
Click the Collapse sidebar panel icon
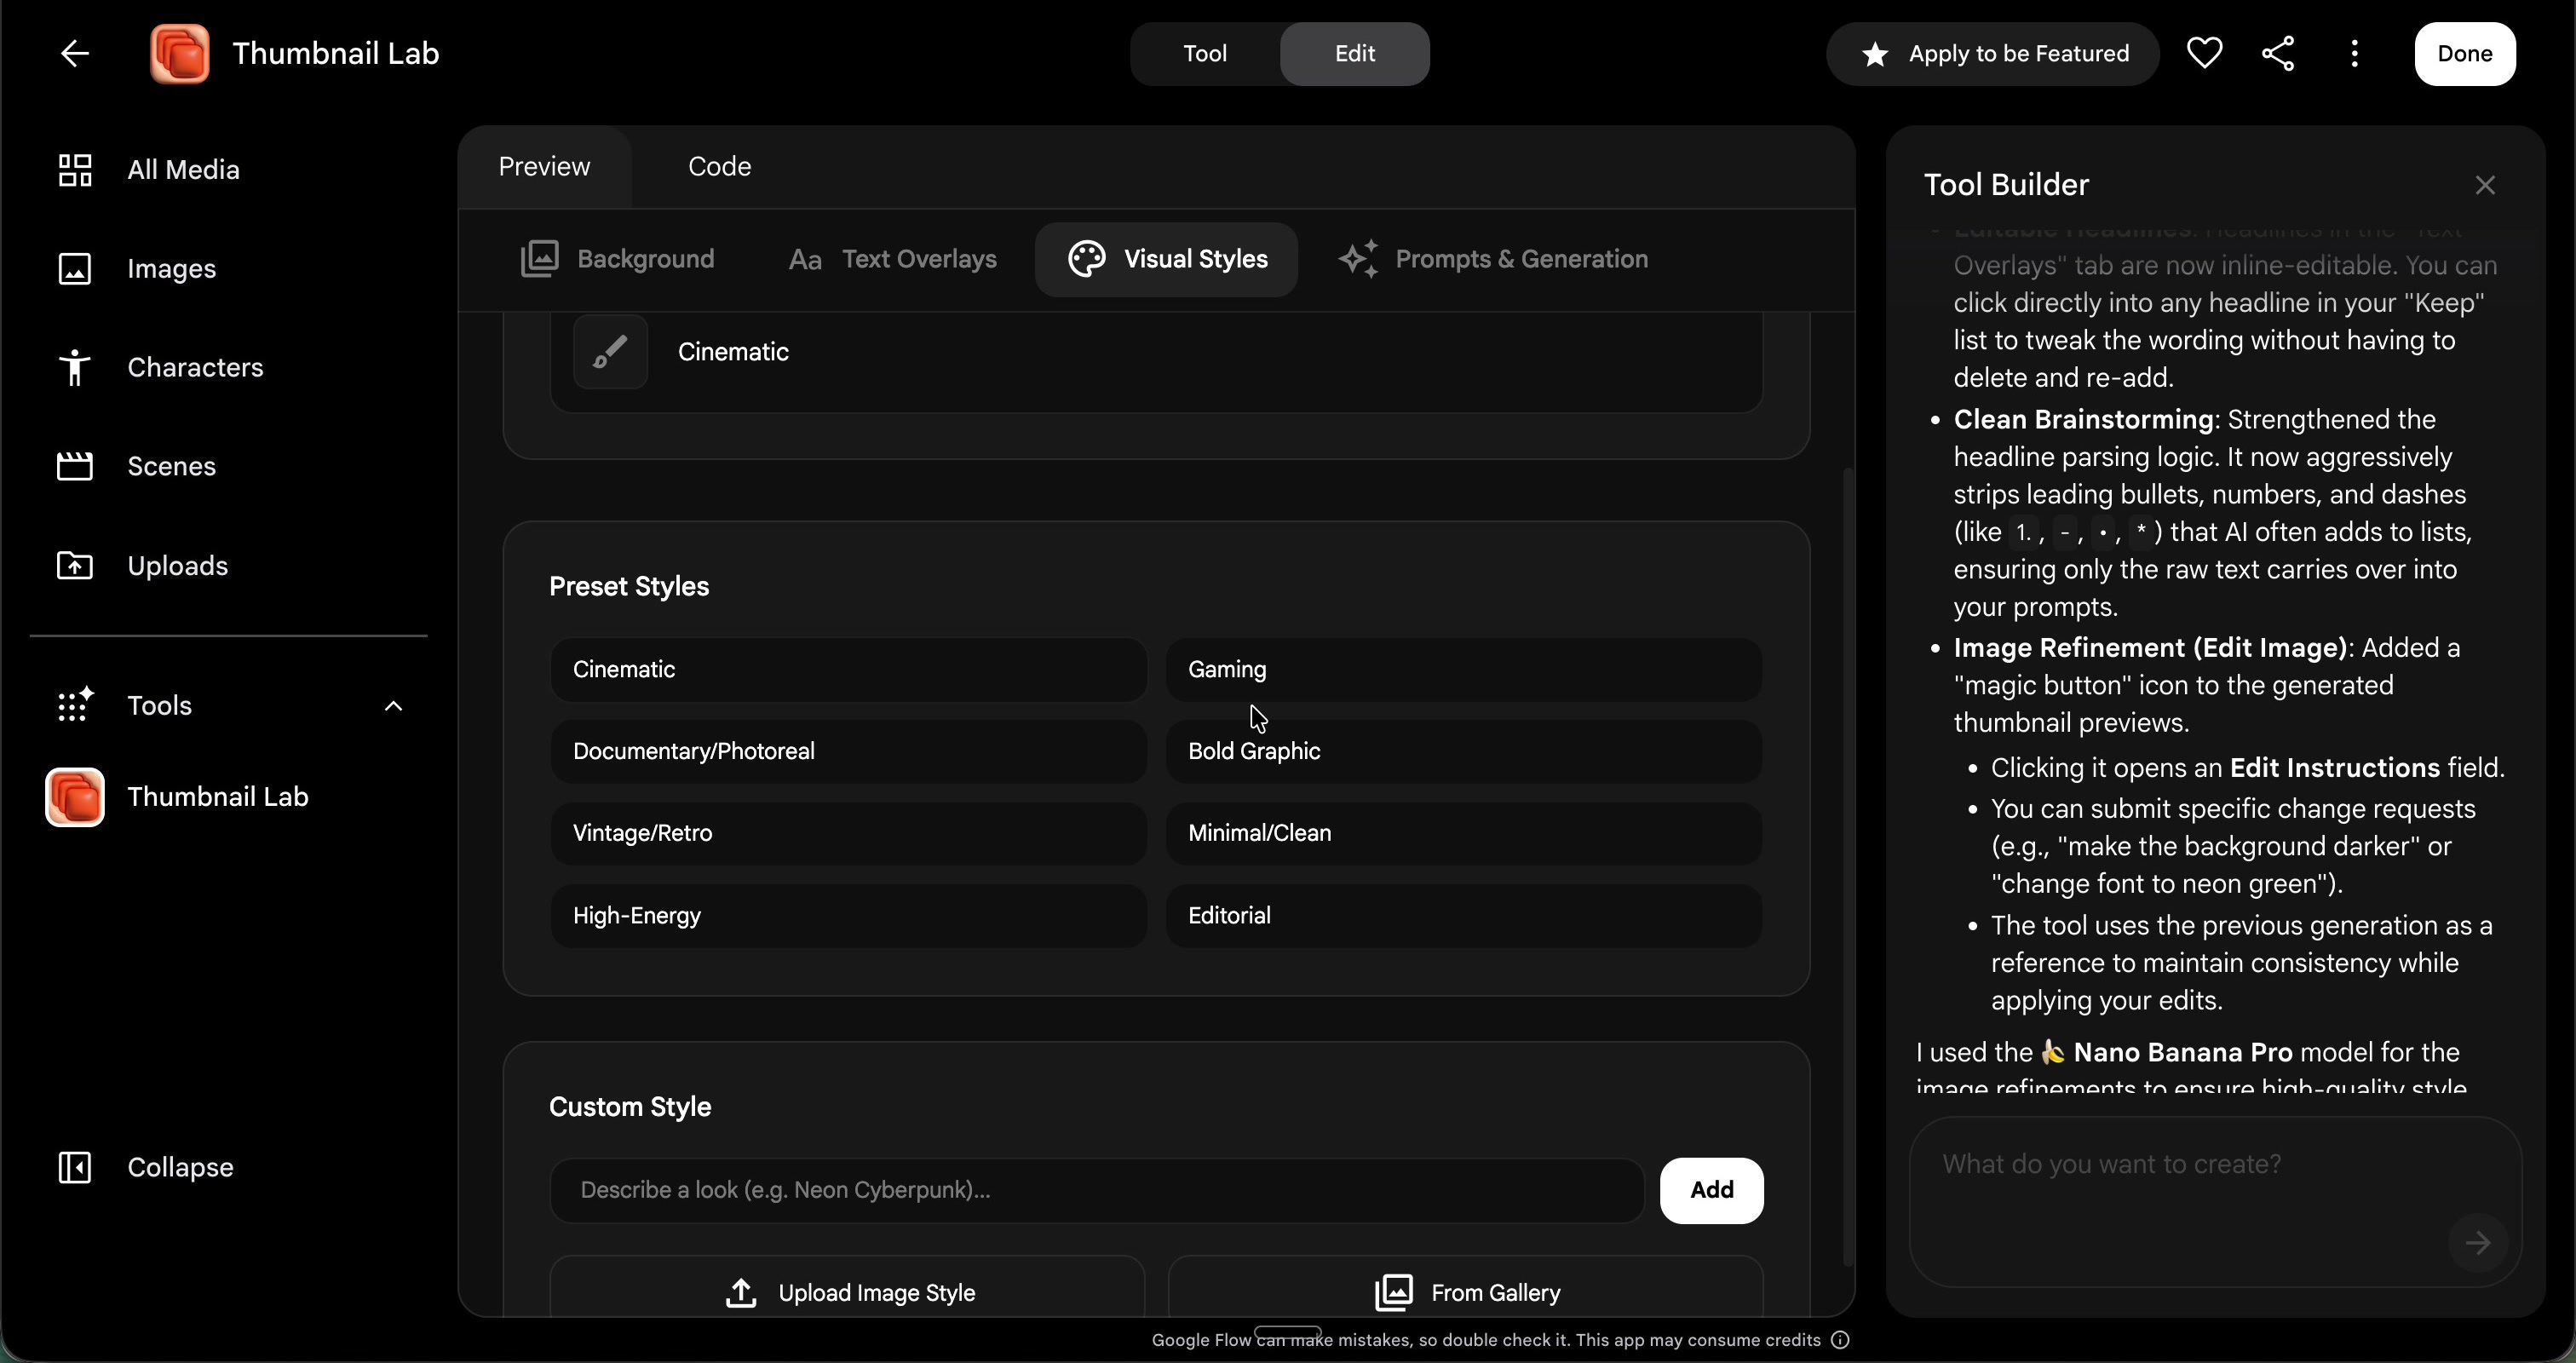pyautogui.click(x=75, y=1167)
